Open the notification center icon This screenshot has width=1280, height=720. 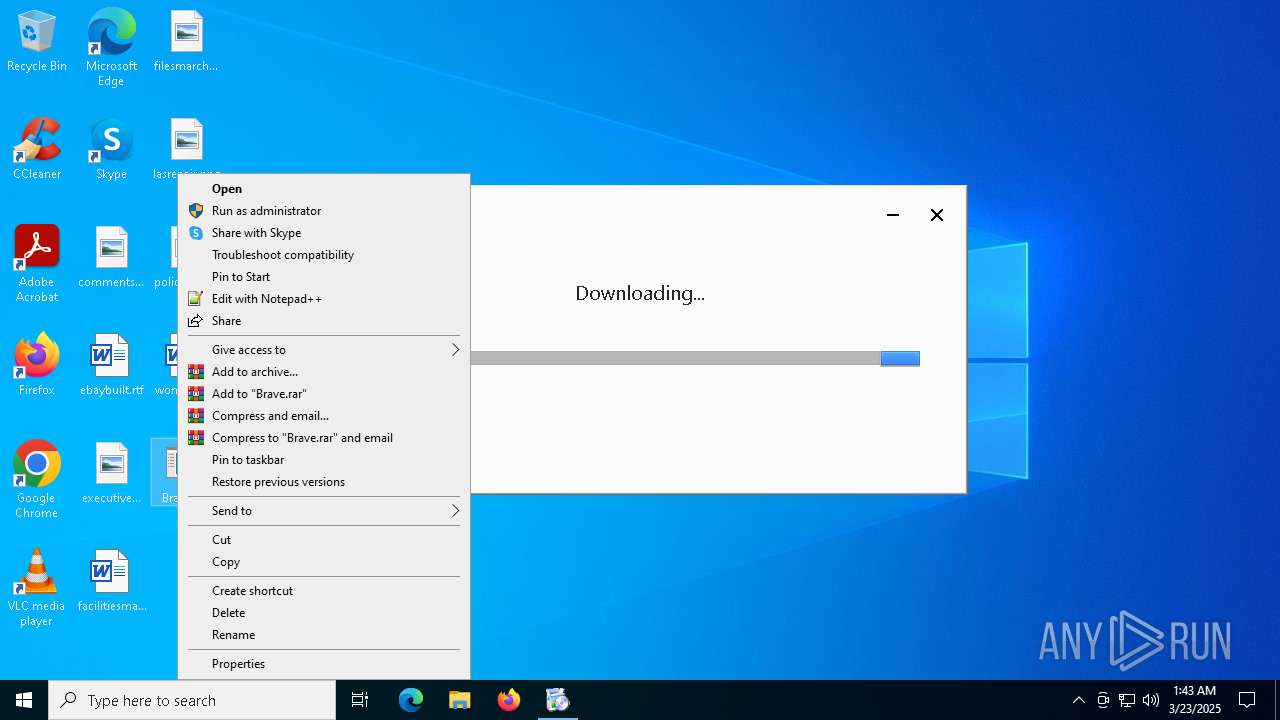pyautogui.click(x=1247, y=700)
